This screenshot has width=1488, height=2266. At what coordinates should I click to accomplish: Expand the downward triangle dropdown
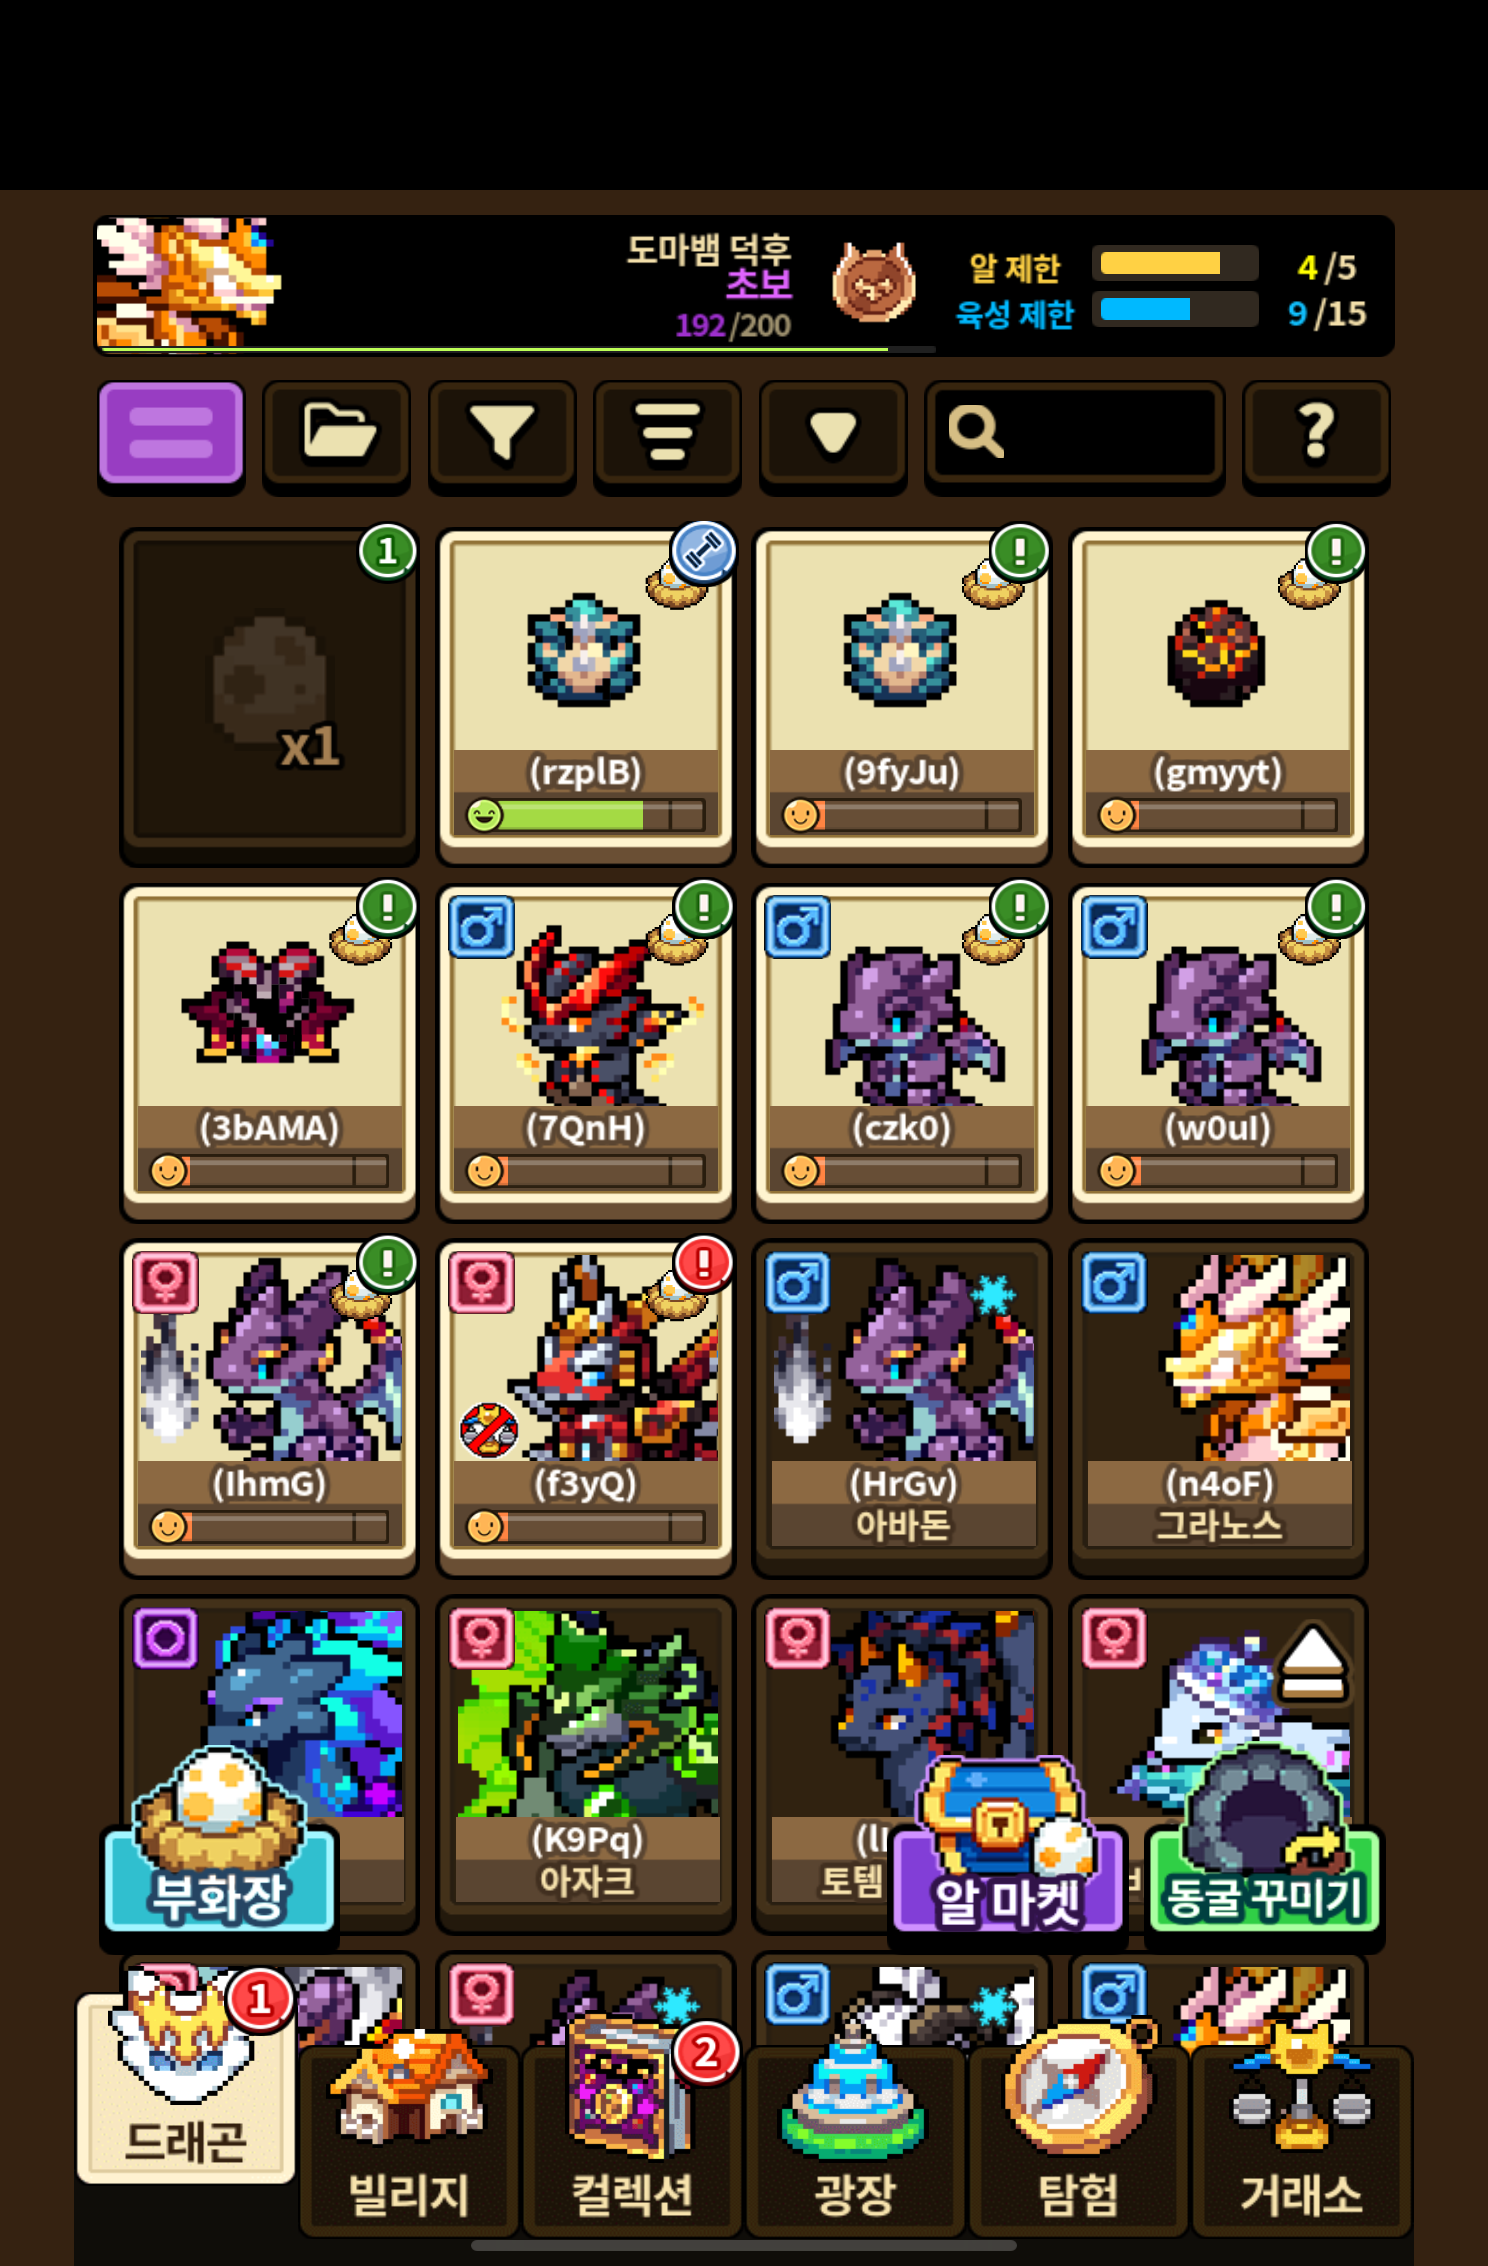pyautogui.click(x=833, y=434)
